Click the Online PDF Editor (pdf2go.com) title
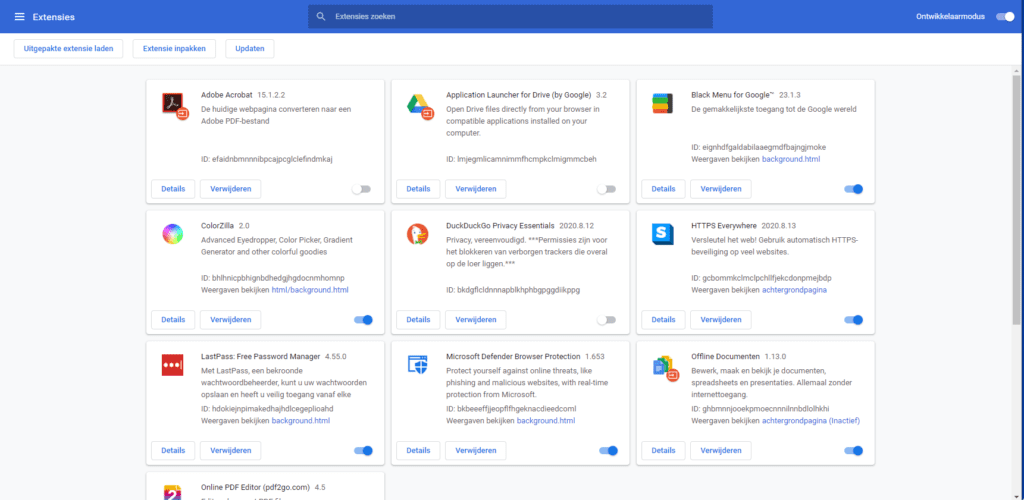This screenshot has width=1024, height=500. coord(255,488)
